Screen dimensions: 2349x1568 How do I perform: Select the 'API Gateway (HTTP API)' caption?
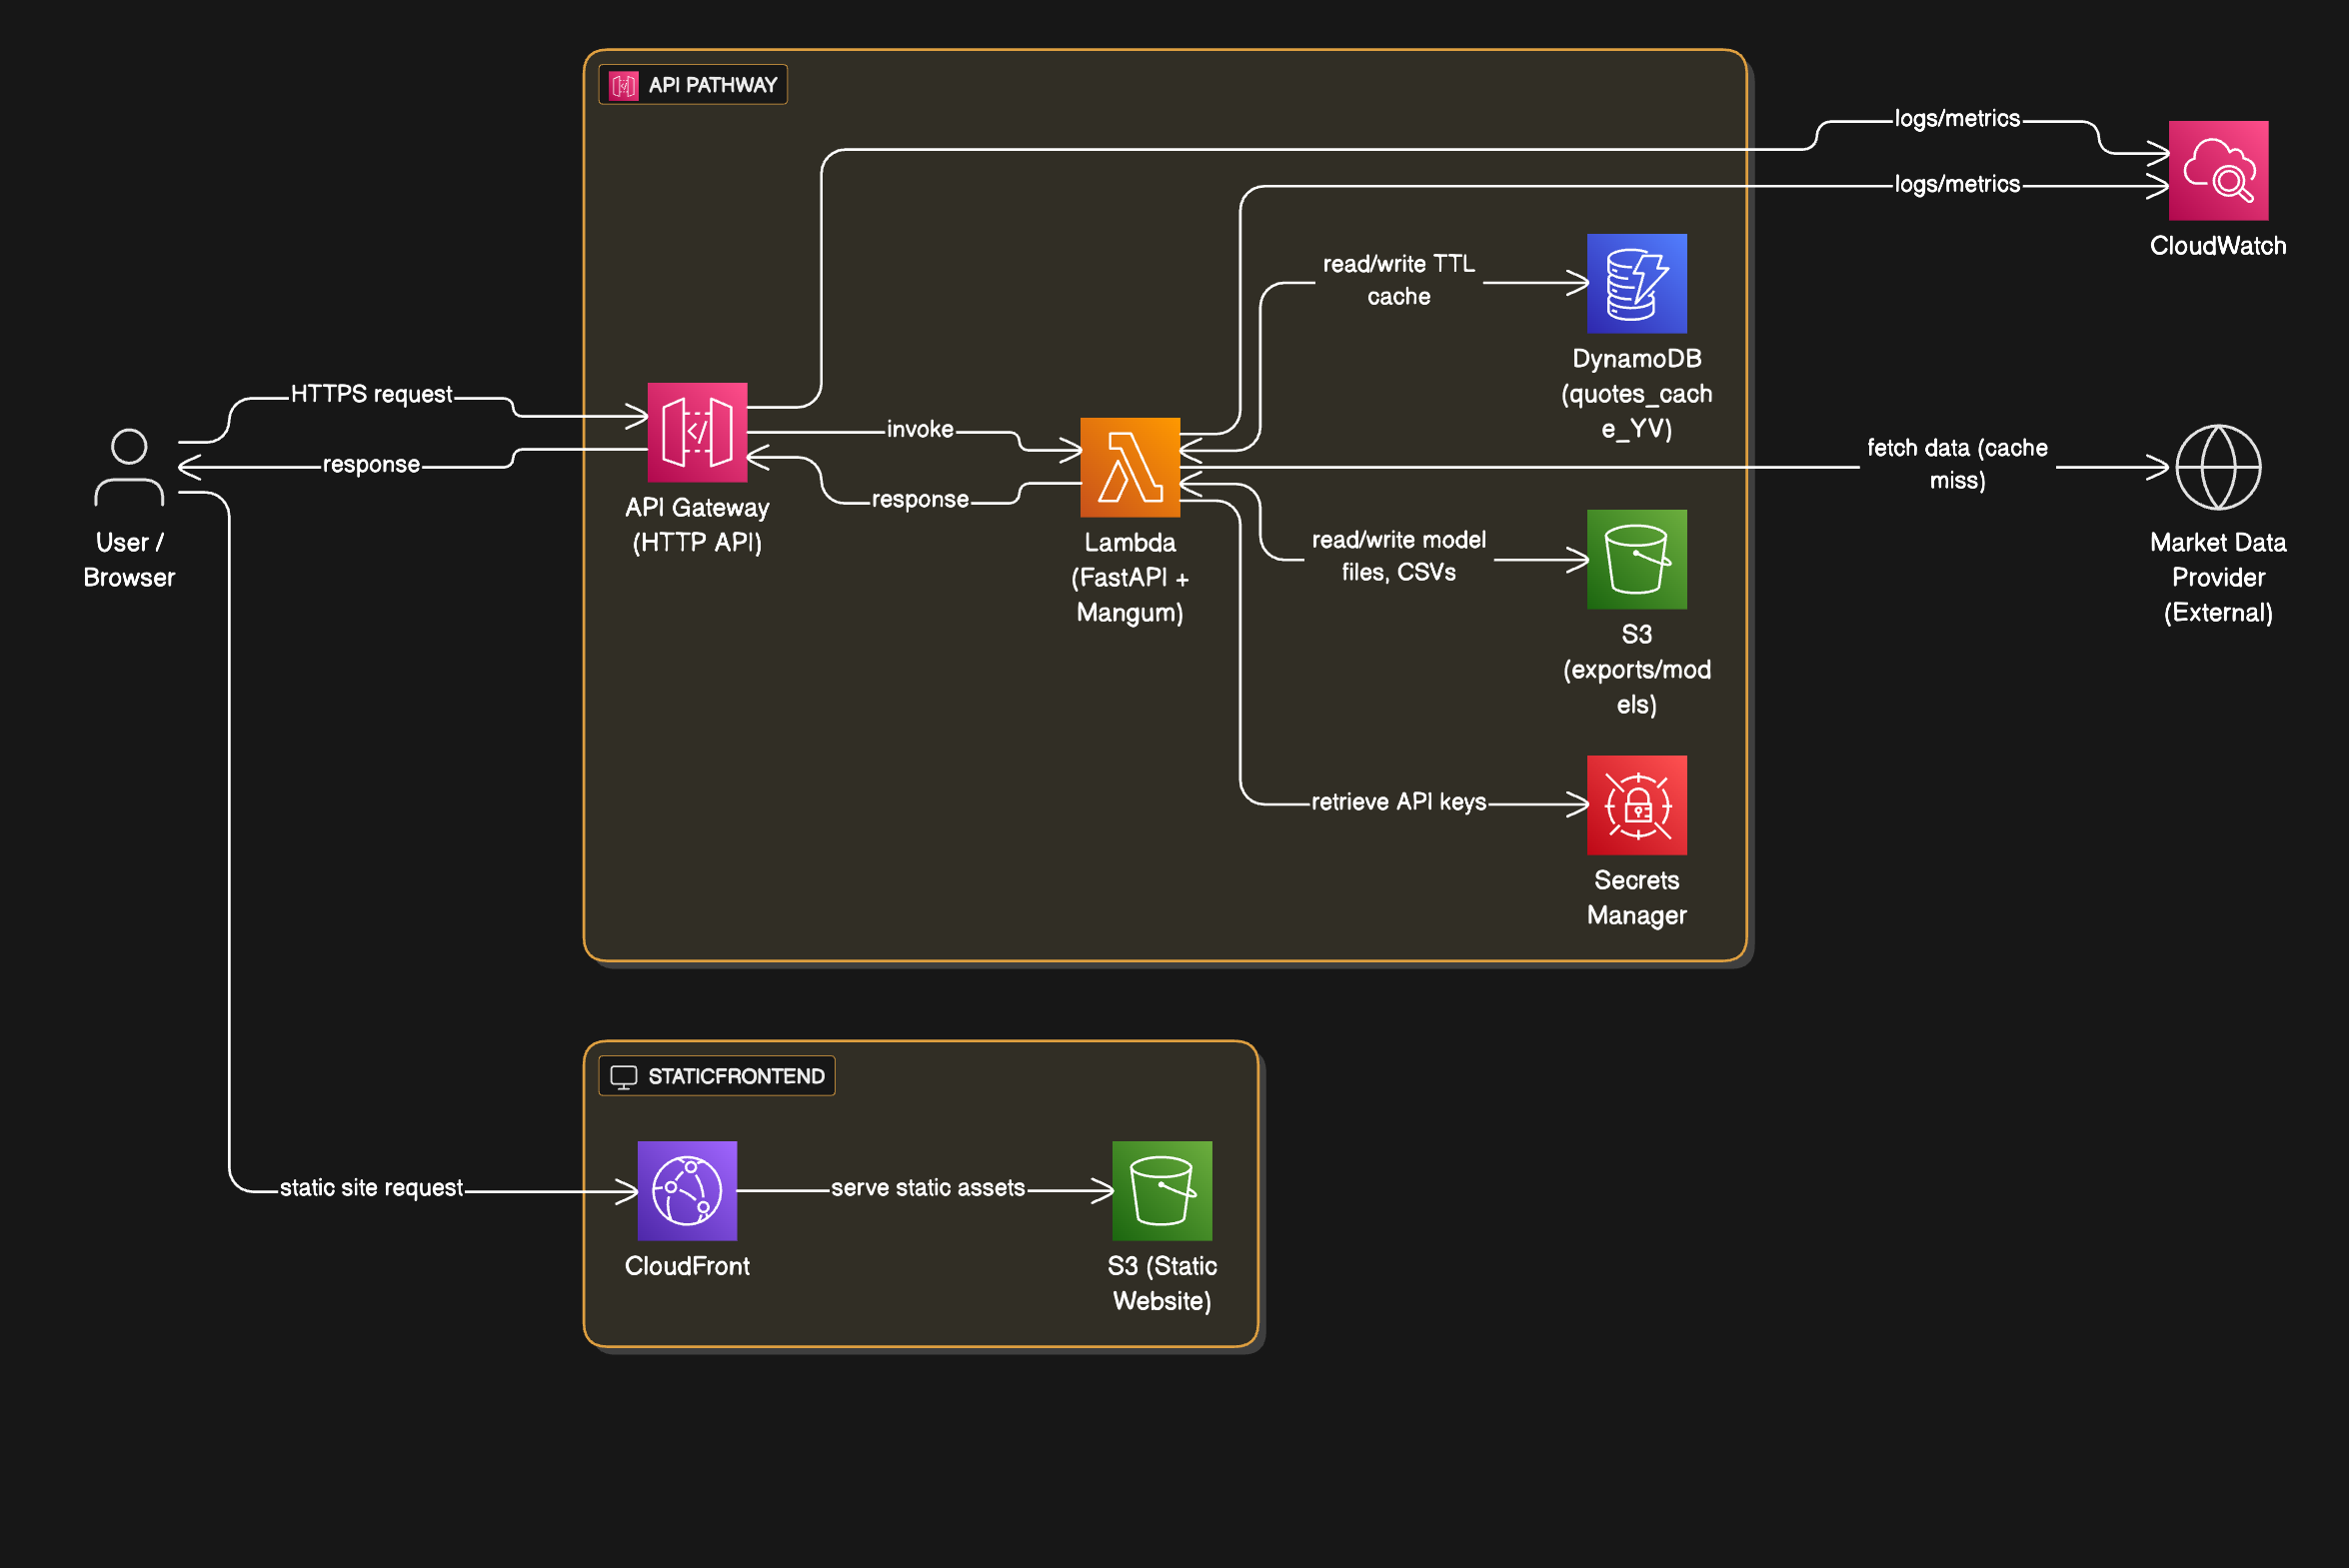point(697,525)
